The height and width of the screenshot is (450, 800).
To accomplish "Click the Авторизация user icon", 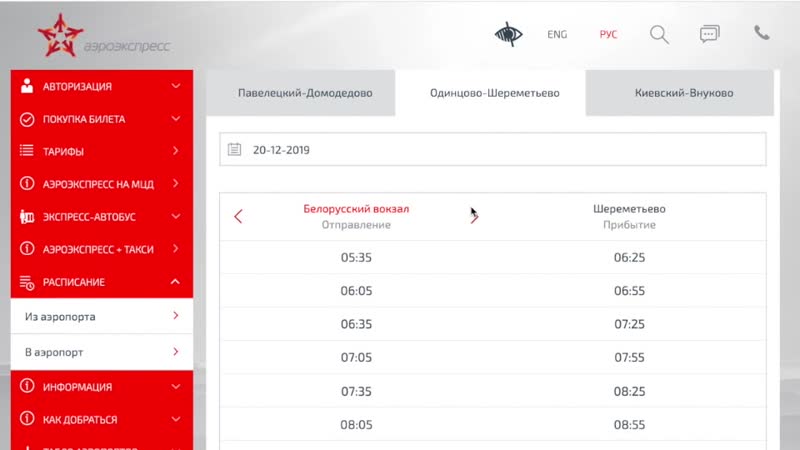I will click(x=27, y=86).
